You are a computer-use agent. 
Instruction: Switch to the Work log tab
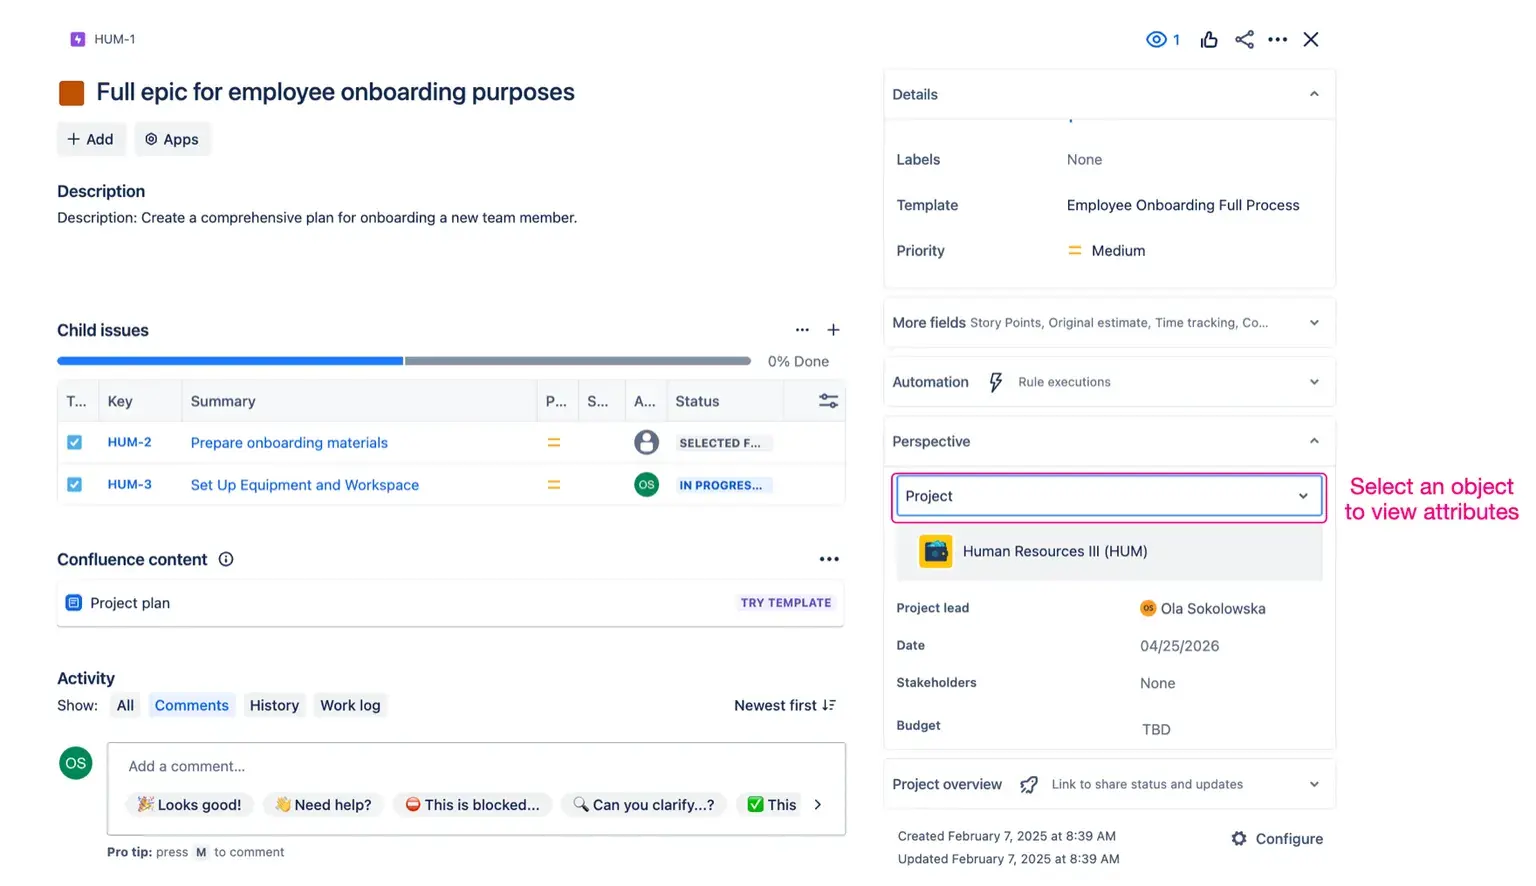pyautogui.click(x=350, y=705)
